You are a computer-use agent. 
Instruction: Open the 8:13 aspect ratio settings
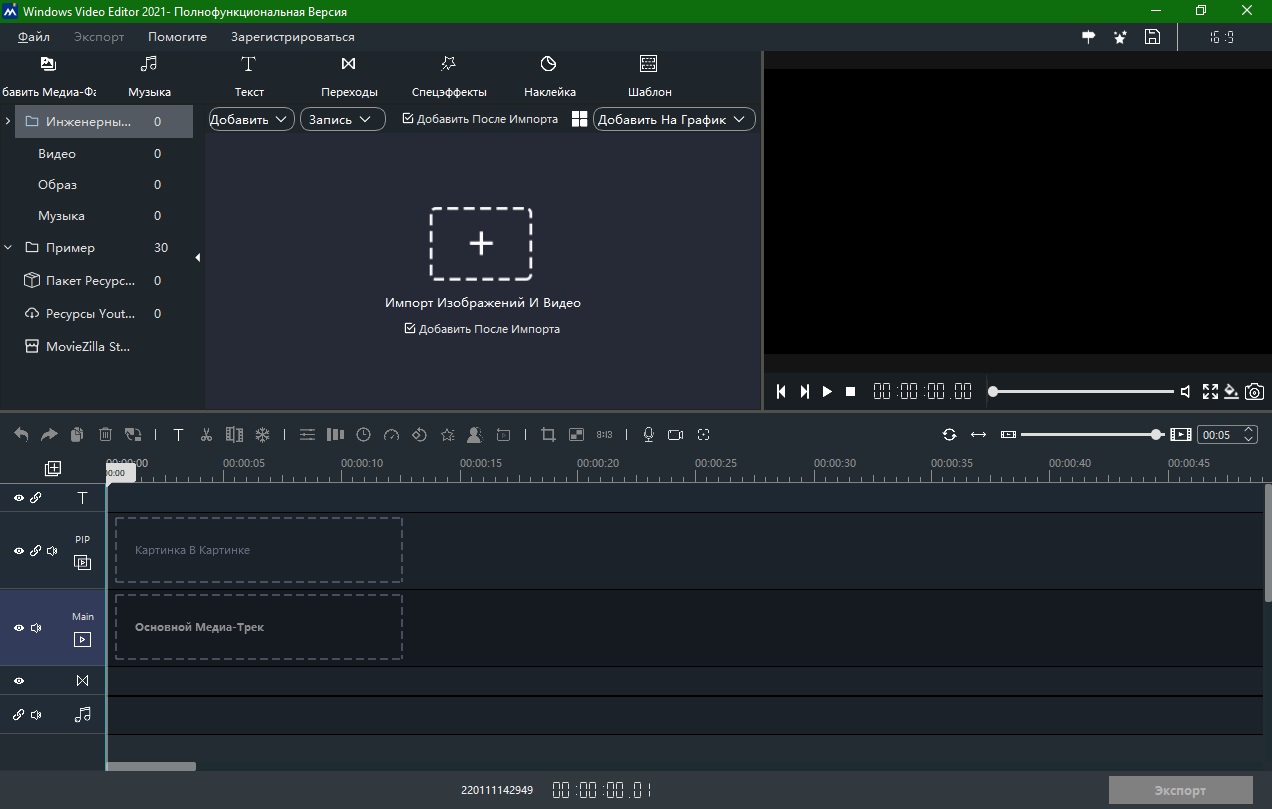coord(604,434)
